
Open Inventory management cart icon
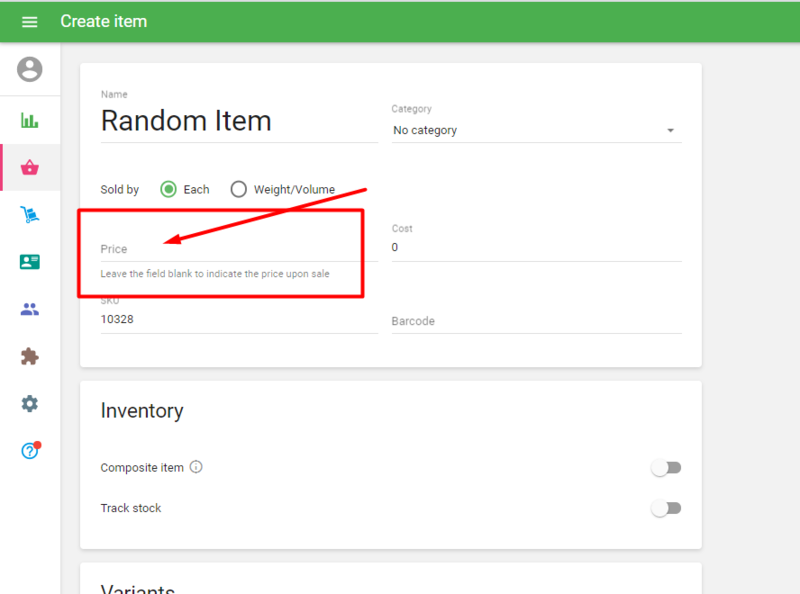coord(30,214)
